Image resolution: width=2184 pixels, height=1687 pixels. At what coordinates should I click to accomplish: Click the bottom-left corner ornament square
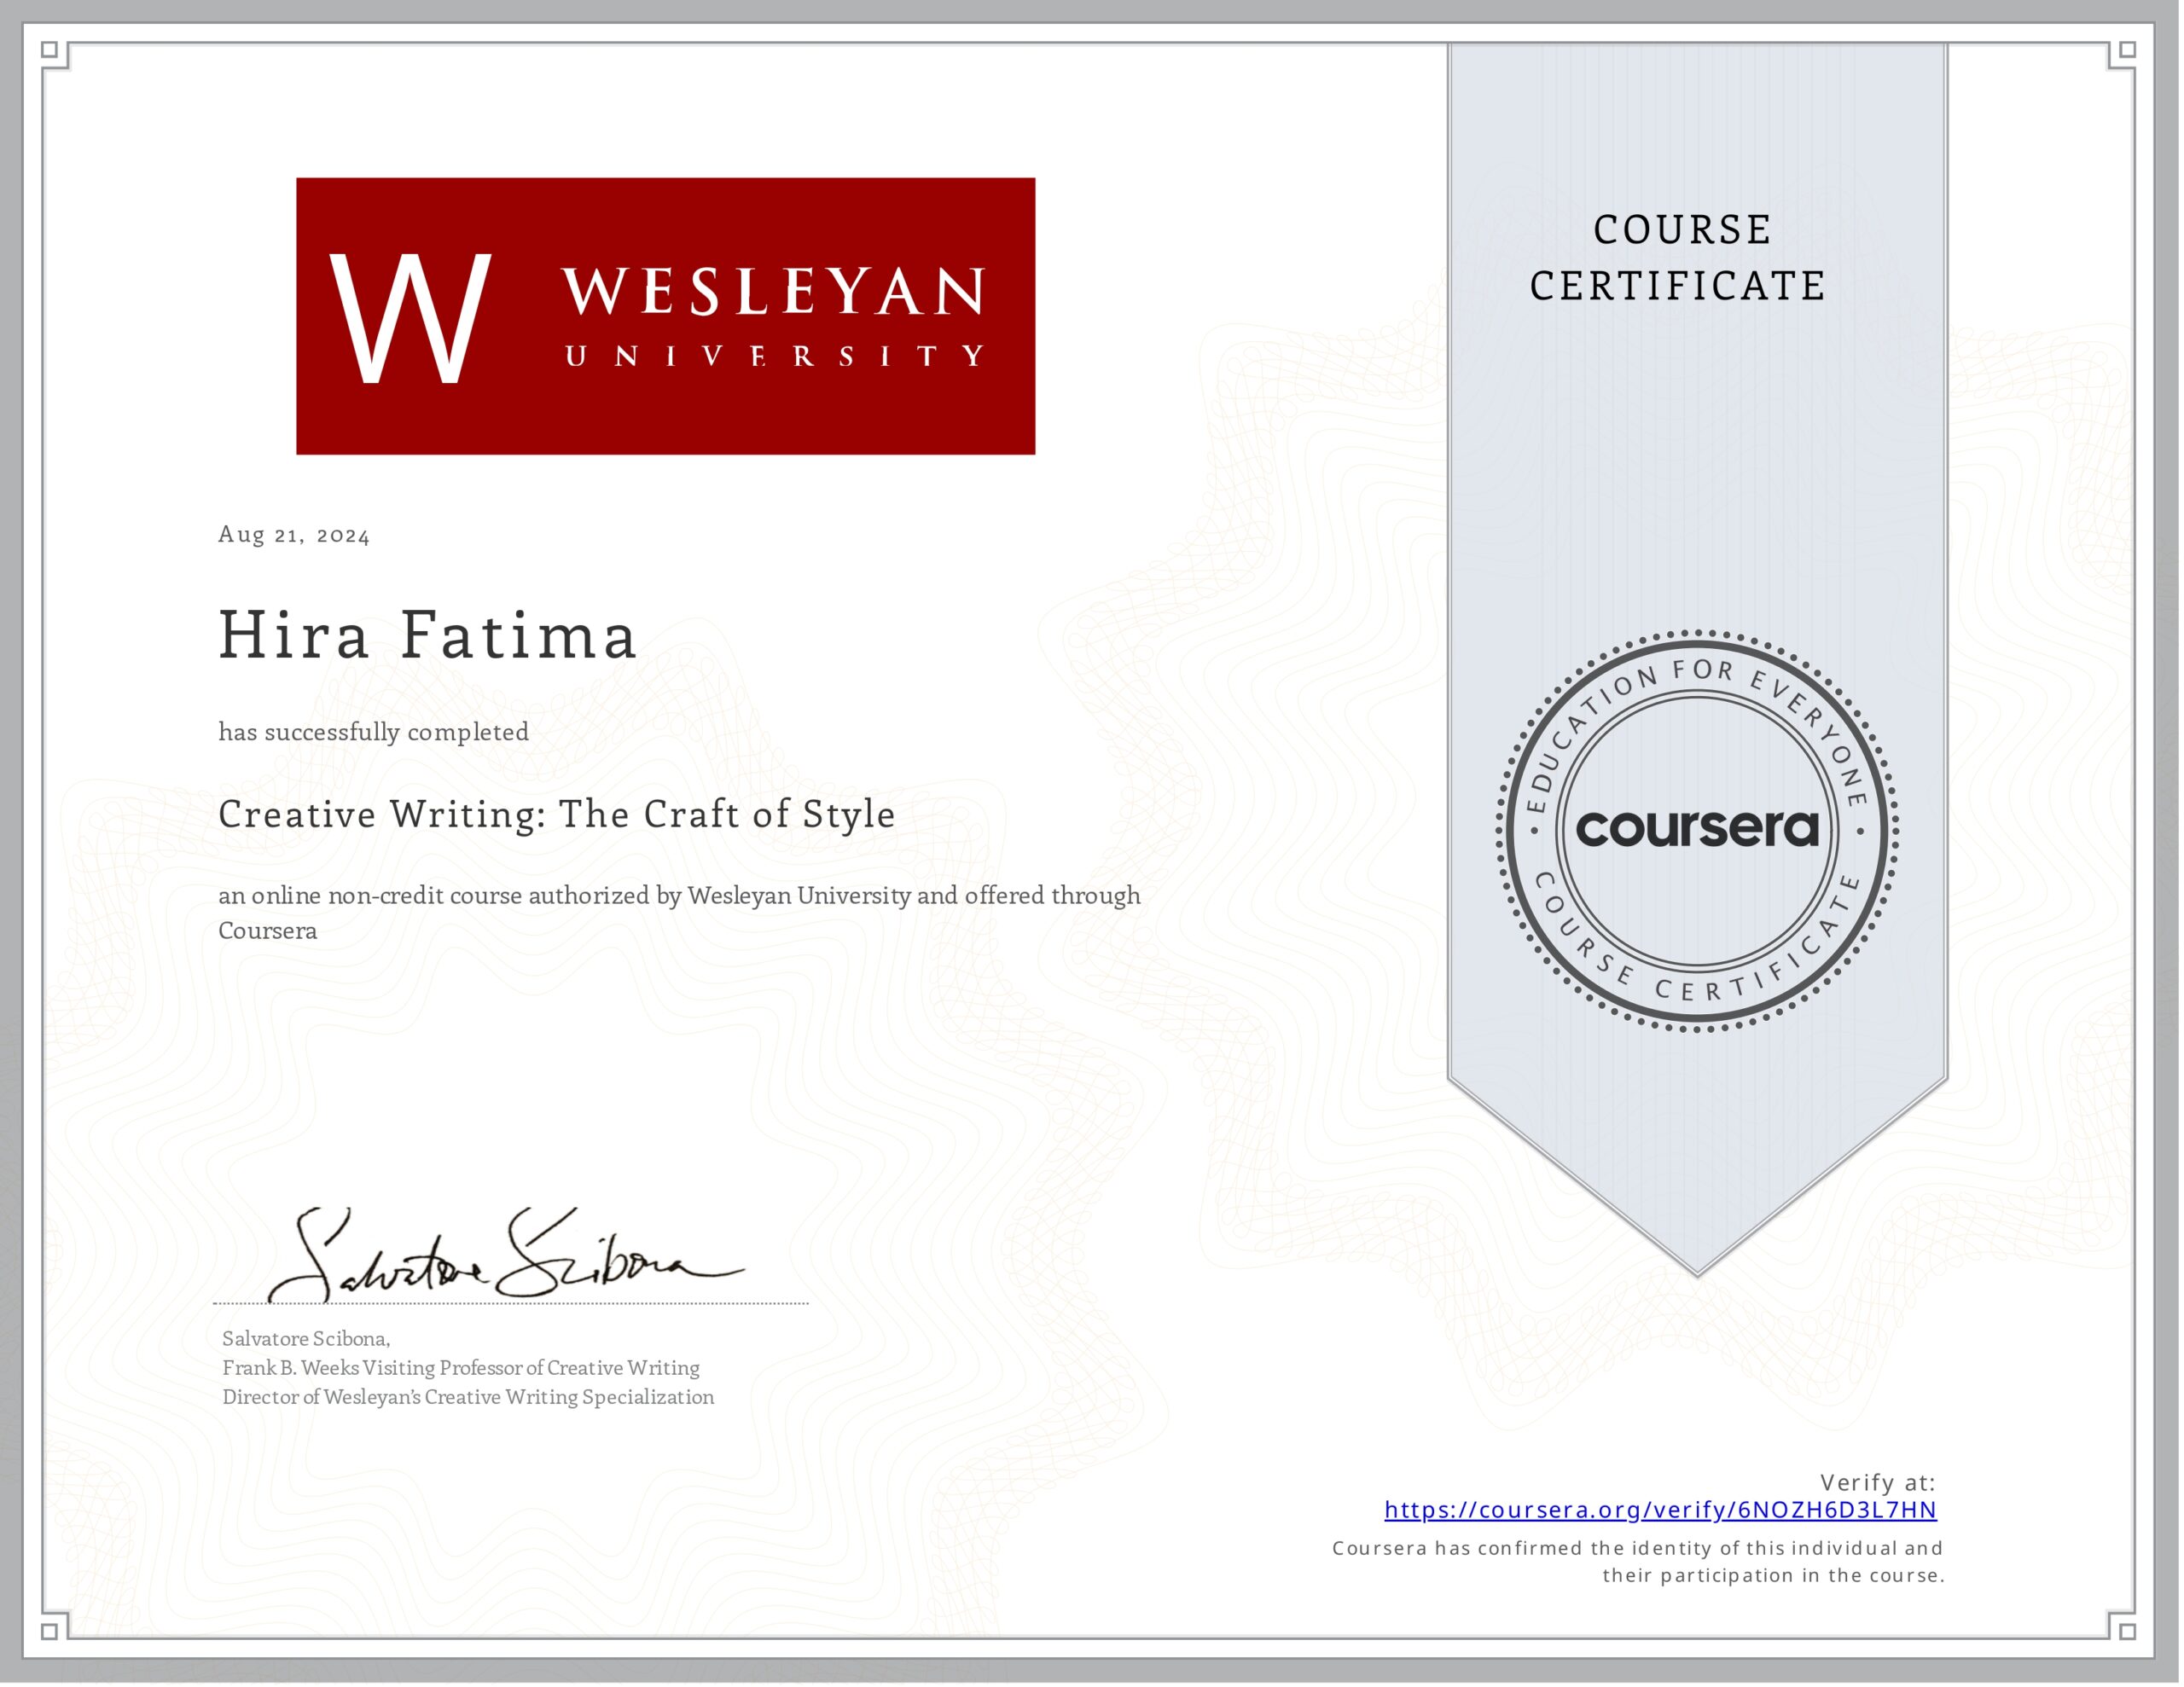point(50,1632)
